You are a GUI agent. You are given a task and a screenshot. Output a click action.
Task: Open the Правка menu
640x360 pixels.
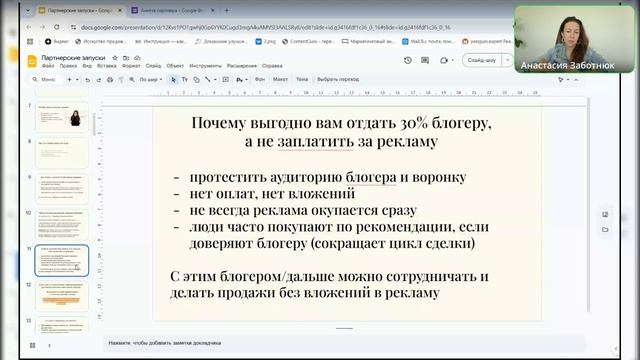point(68,66)
